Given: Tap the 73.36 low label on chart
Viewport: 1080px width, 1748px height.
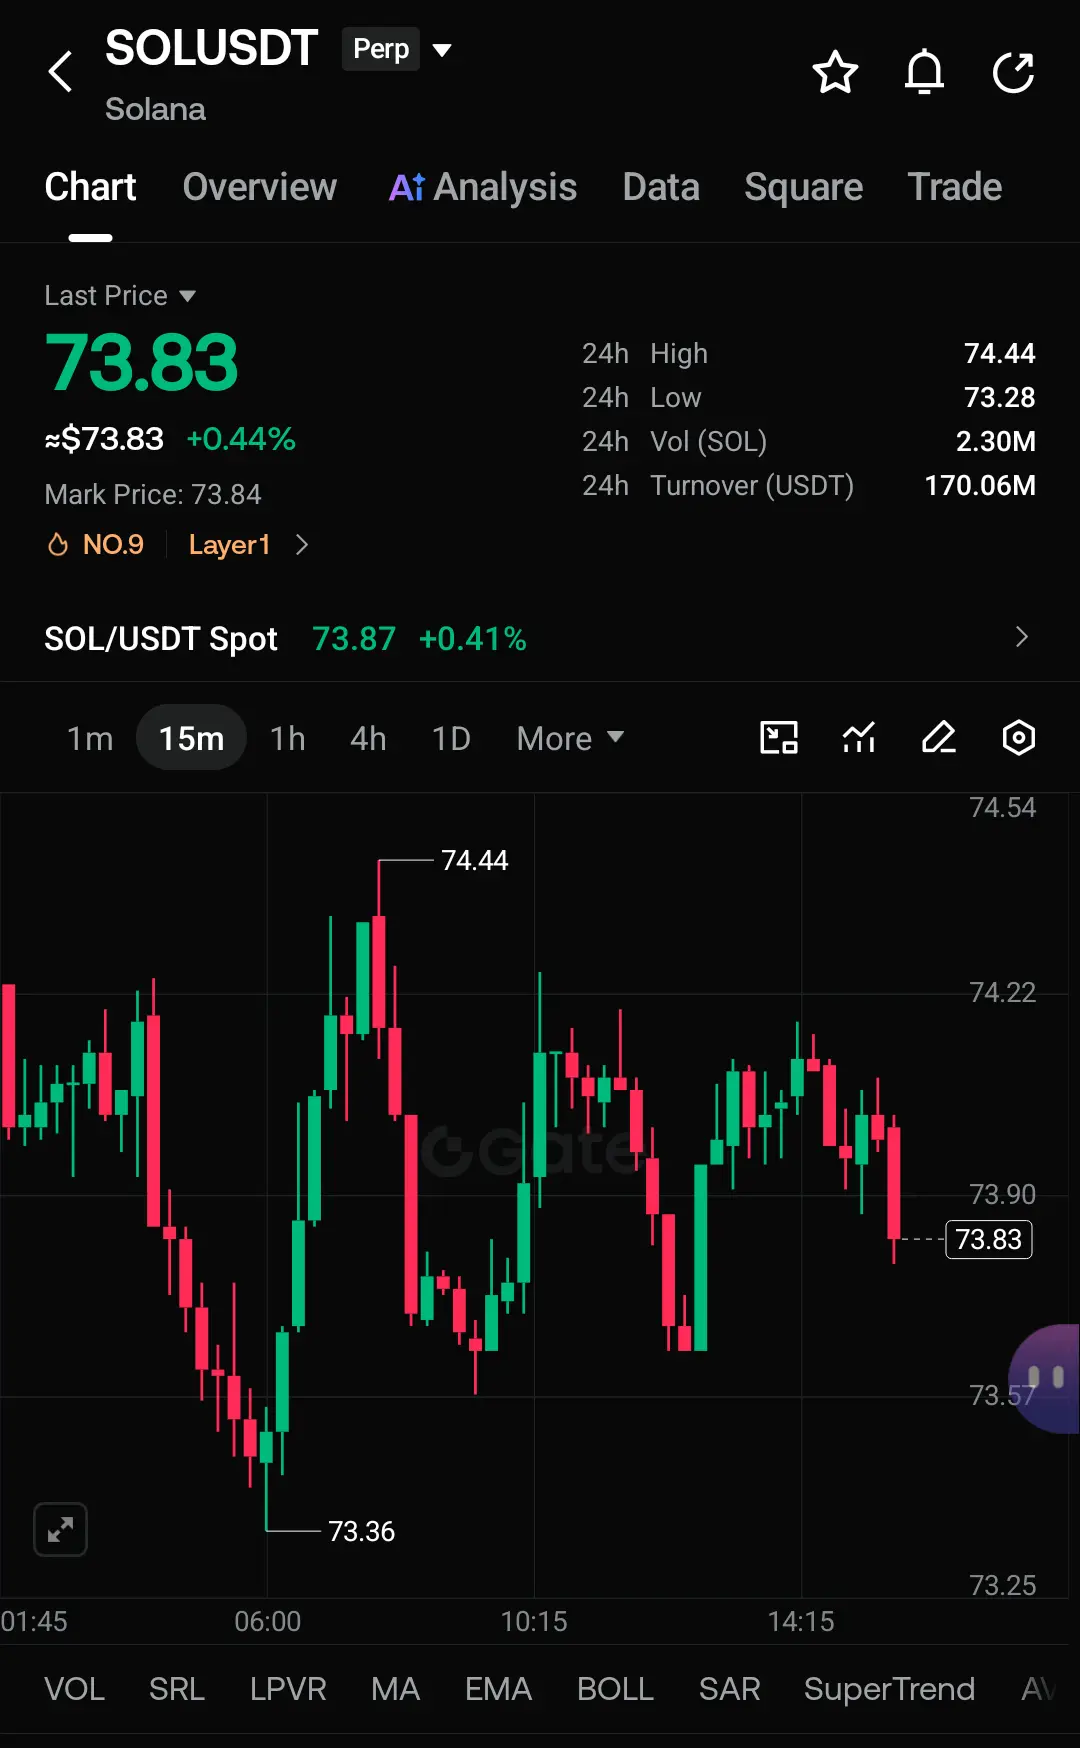Looking at the screenshot, I should pyautogui.click(x=362, y=1531).
